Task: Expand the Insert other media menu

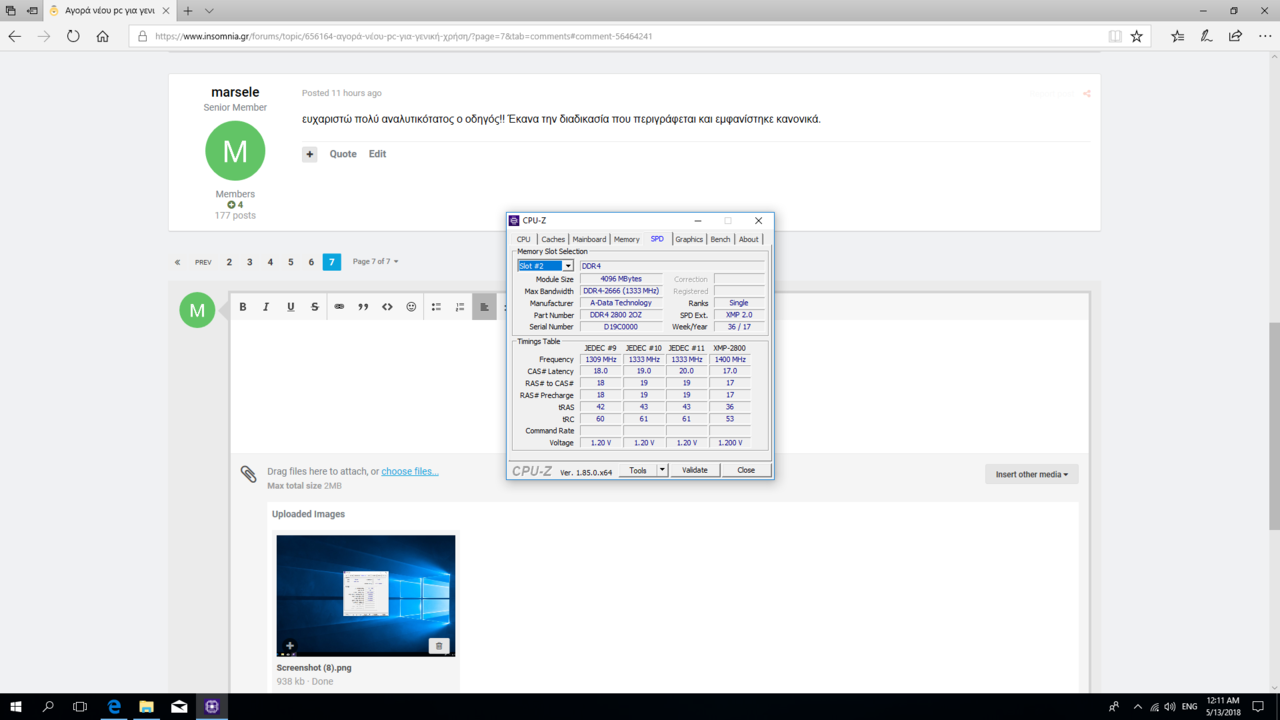Action: pyautogui.click(x=1032, y=474)
